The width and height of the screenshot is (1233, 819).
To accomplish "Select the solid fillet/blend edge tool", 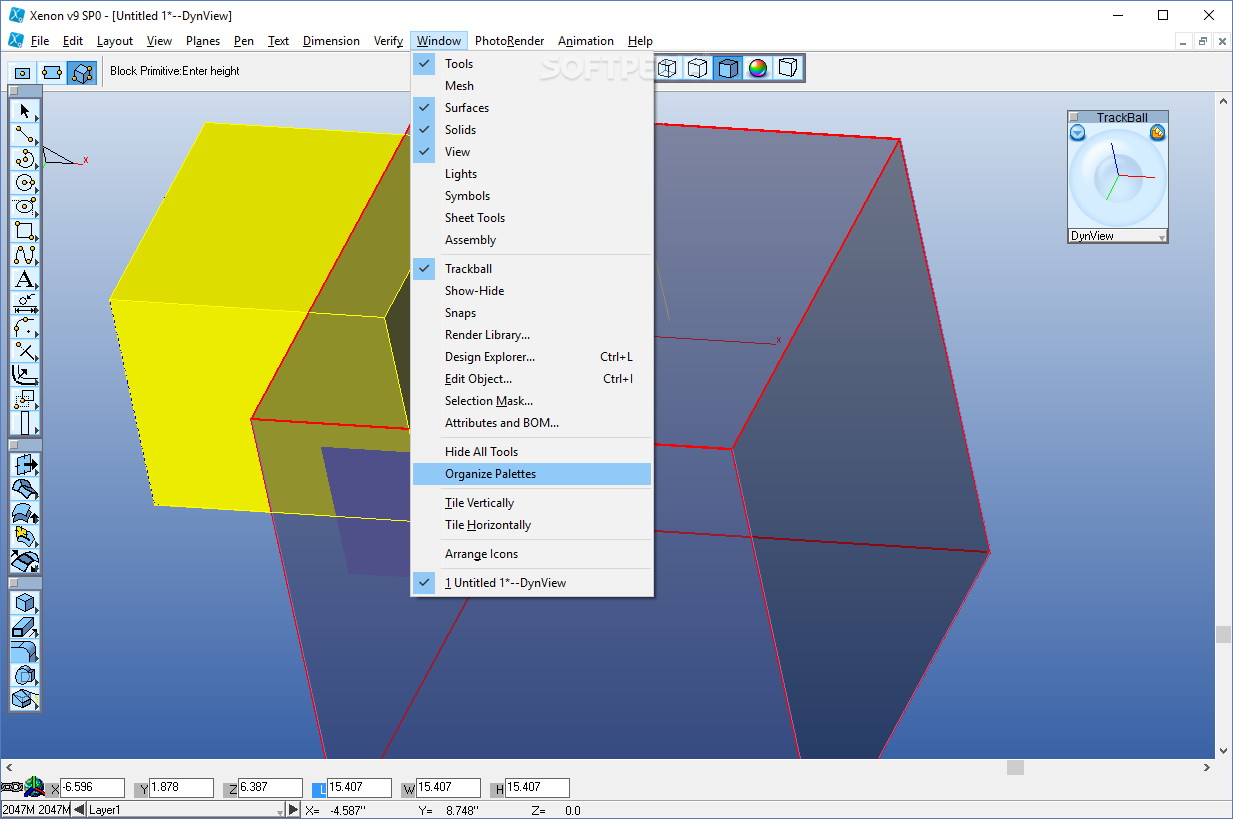I will click(25, 651).
